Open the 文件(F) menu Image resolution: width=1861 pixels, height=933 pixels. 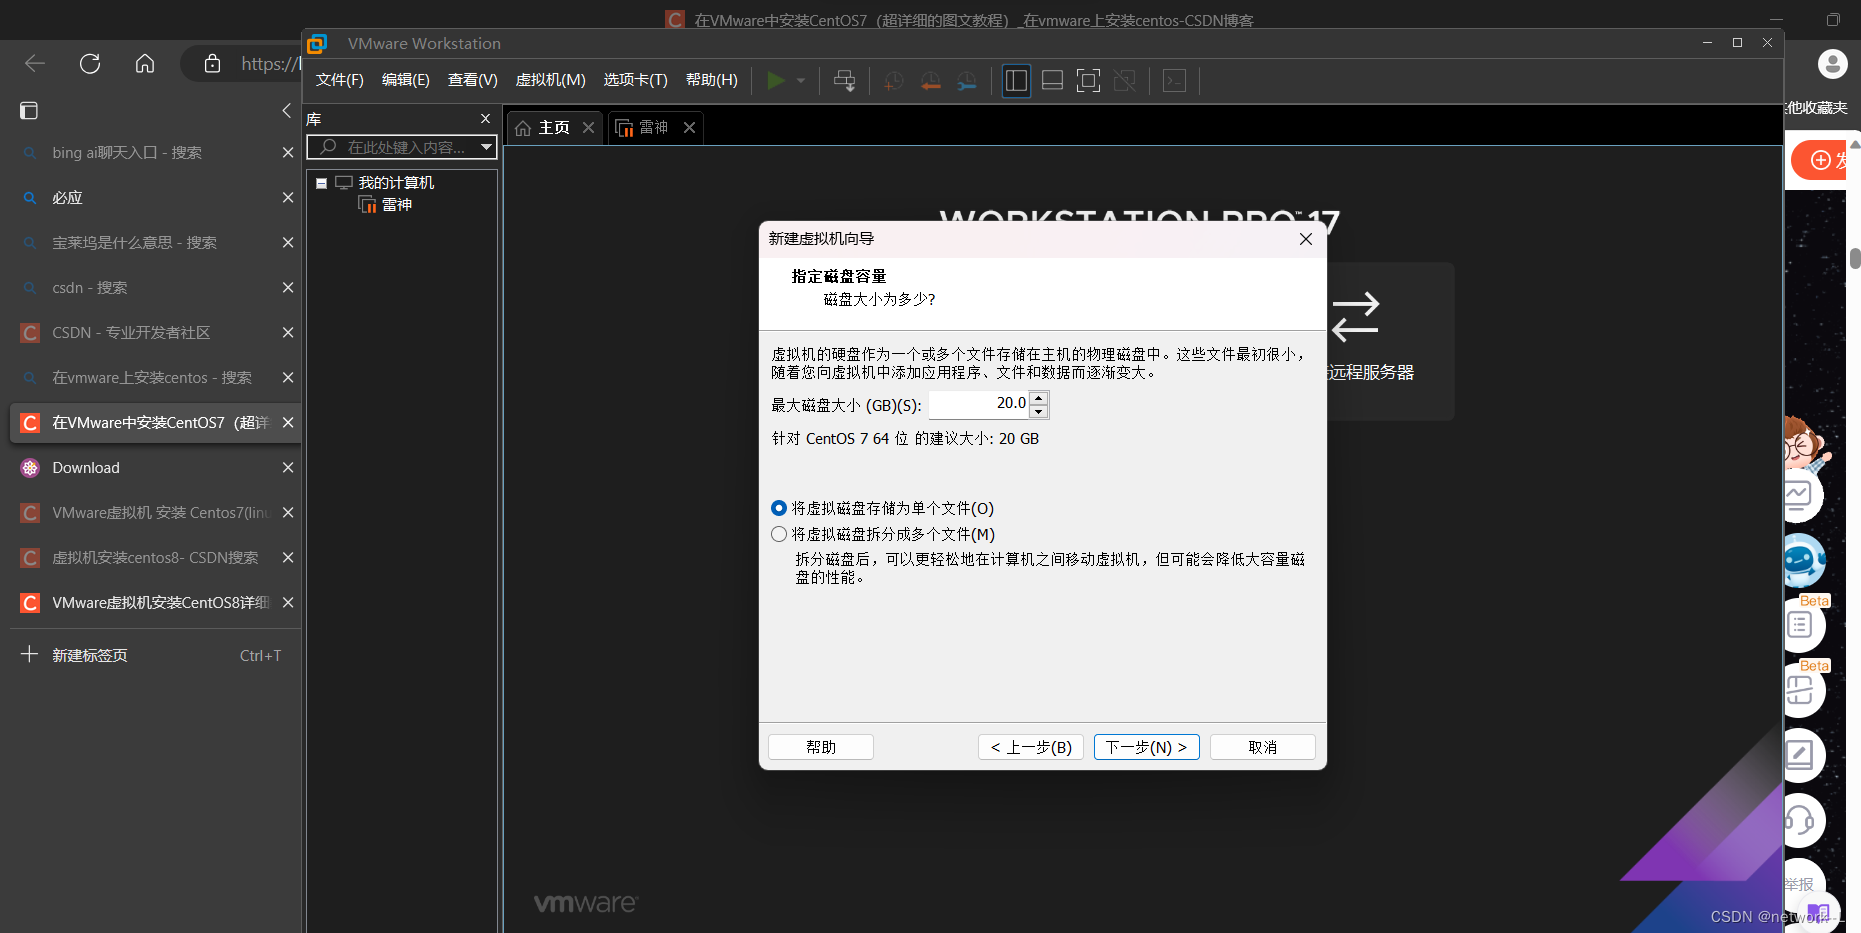point(340,80)
